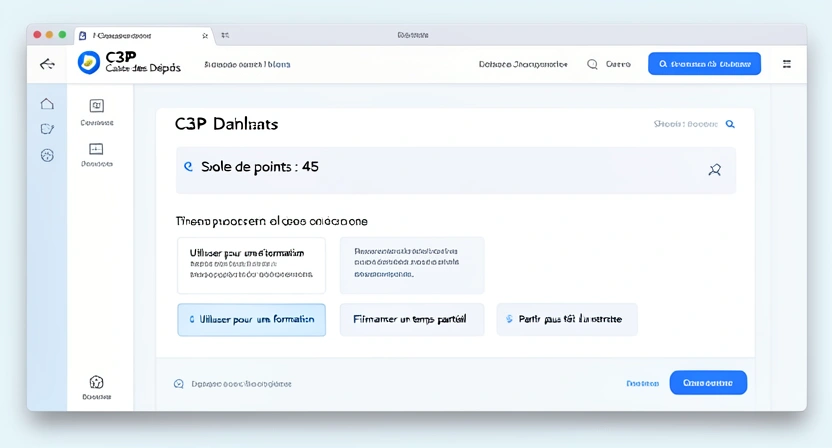This screenshot has height=448, width=832.
Task: Select the first panel icon in secondary sidebar
Action: tap(97, 106)
